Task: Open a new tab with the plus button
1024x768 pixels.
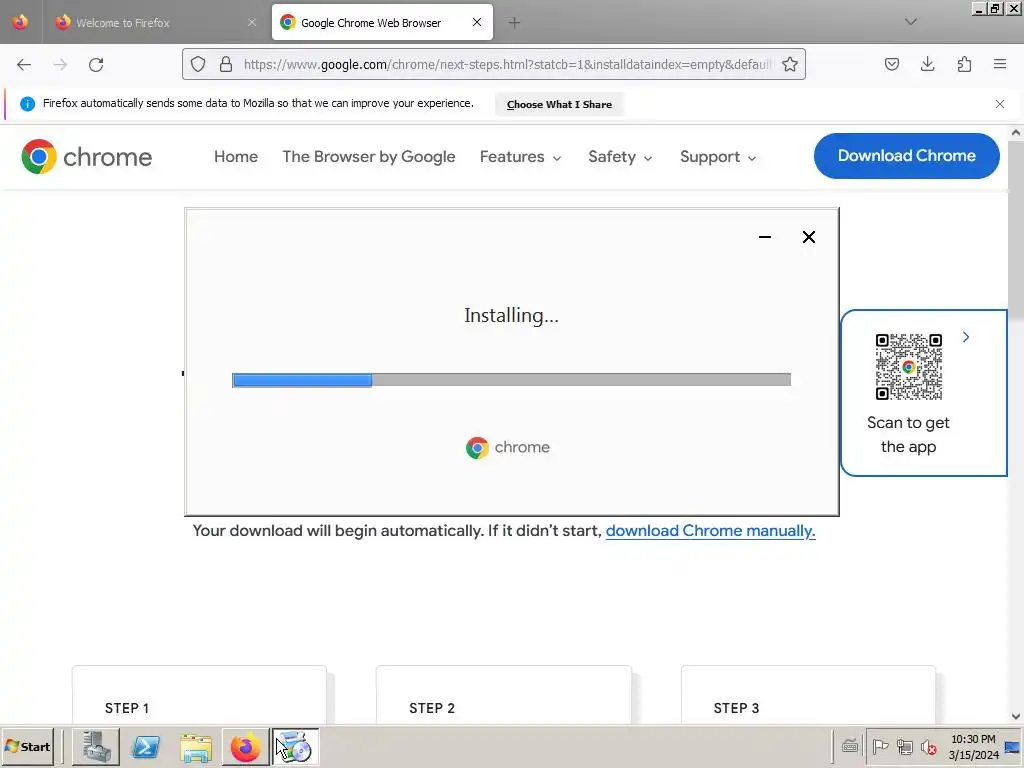Action: pos(514,23)
